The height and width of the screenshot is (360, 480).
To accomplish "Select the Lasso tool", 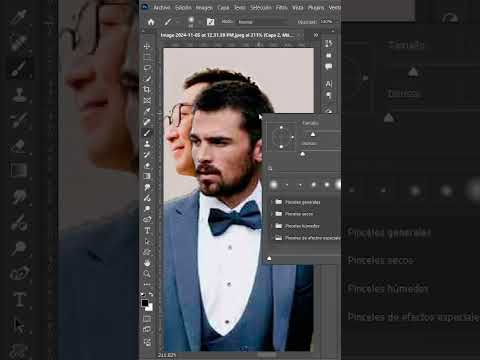I will pos(147,68).
